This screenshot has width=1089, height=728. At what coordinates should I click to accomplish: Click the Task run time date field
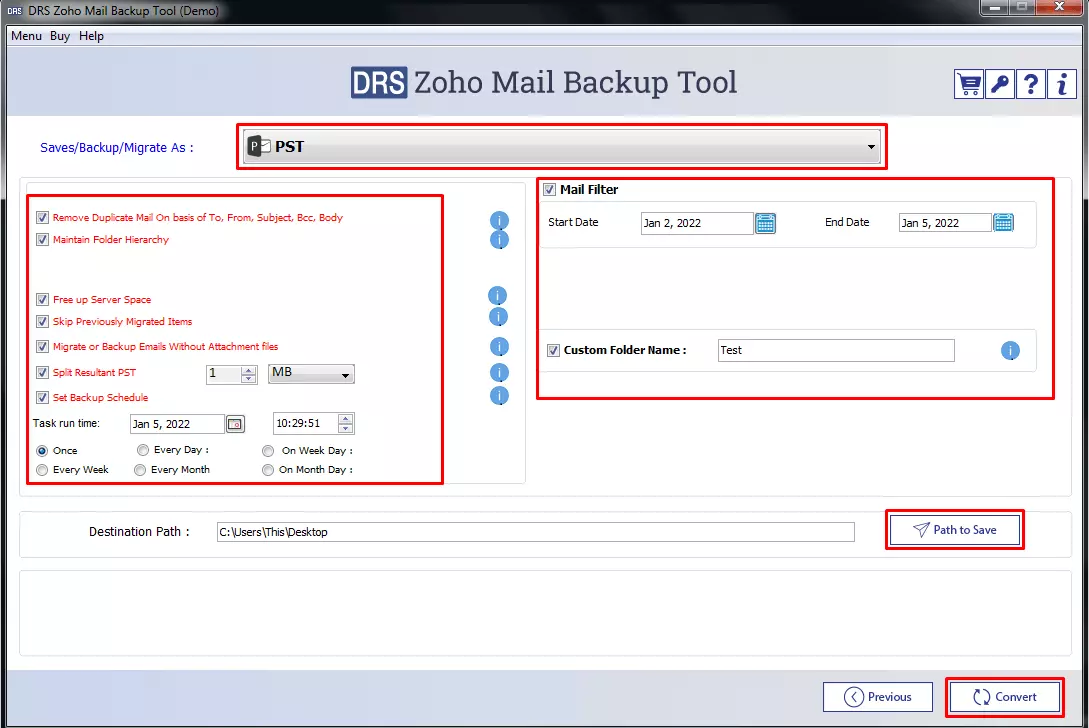click(x=178, y=424)
